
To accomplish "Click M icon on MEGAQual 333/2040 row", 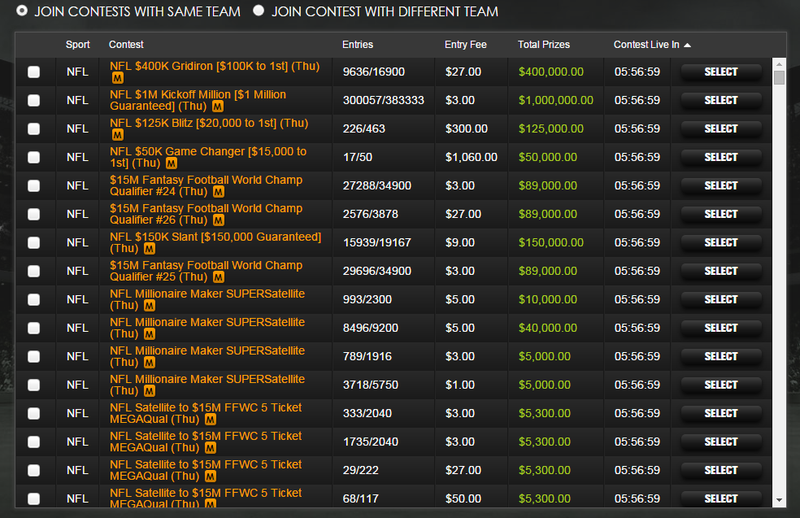I will point(210,420).
